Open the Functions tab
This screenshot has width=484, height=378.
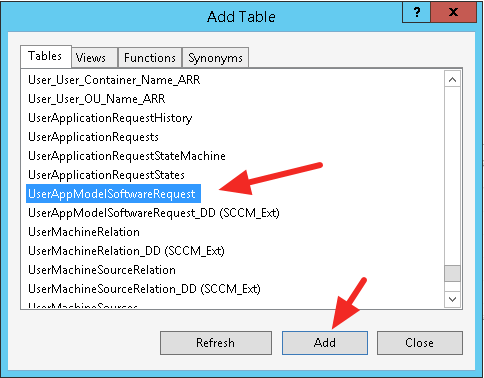[x=150, y=58]
